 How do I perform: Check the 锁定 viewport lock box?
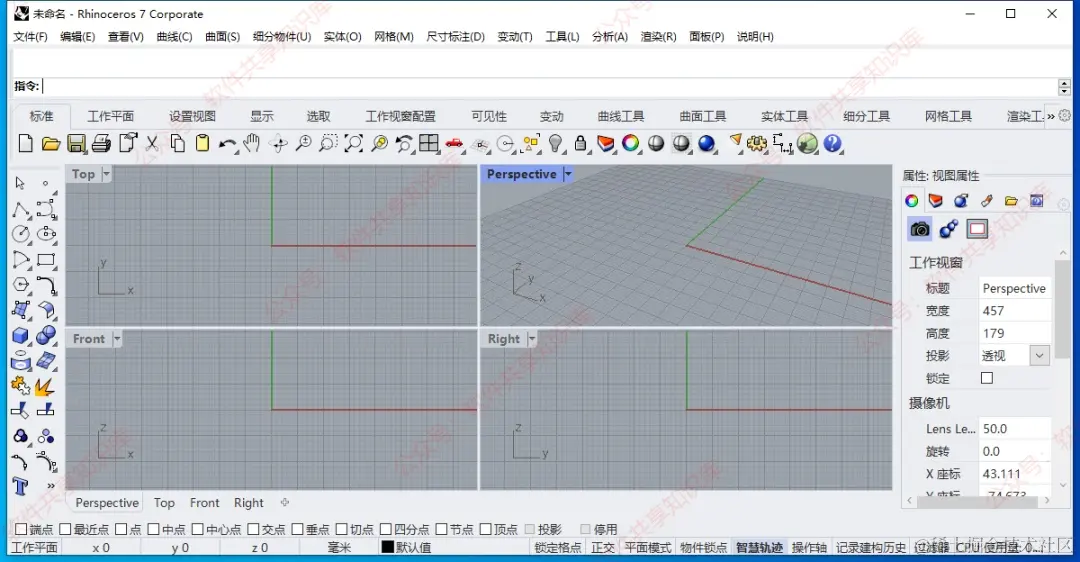pos(987,378)
